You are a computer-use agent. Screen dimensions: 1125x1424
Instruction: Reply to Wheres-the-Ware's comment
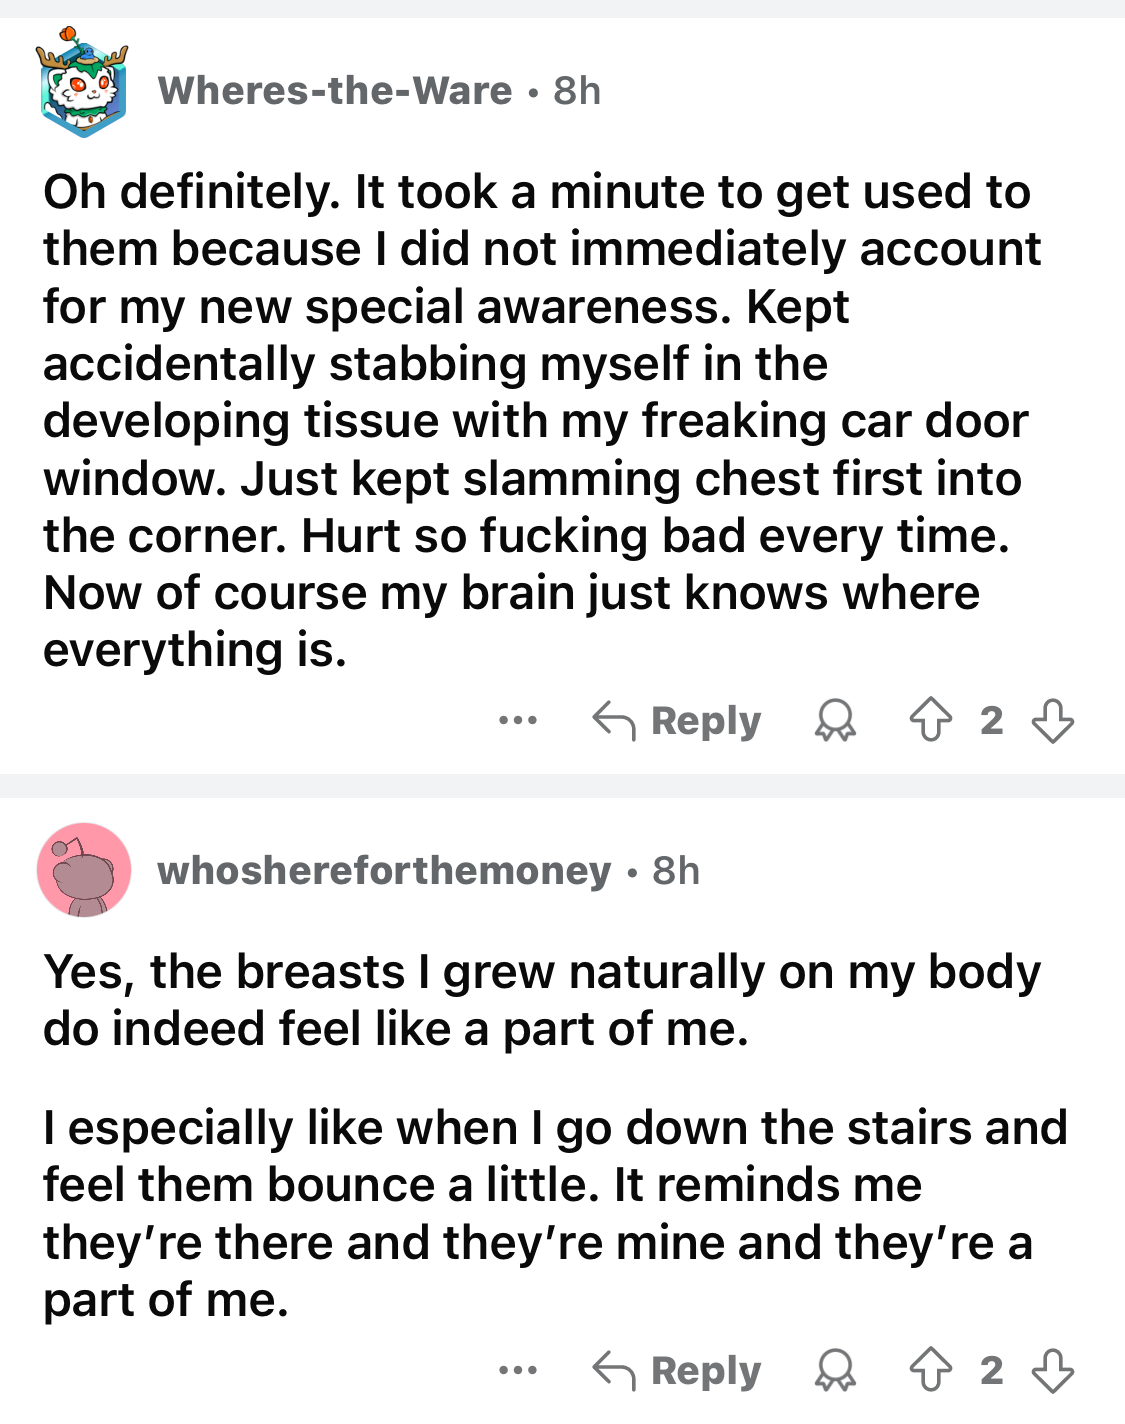click(678, 720)
